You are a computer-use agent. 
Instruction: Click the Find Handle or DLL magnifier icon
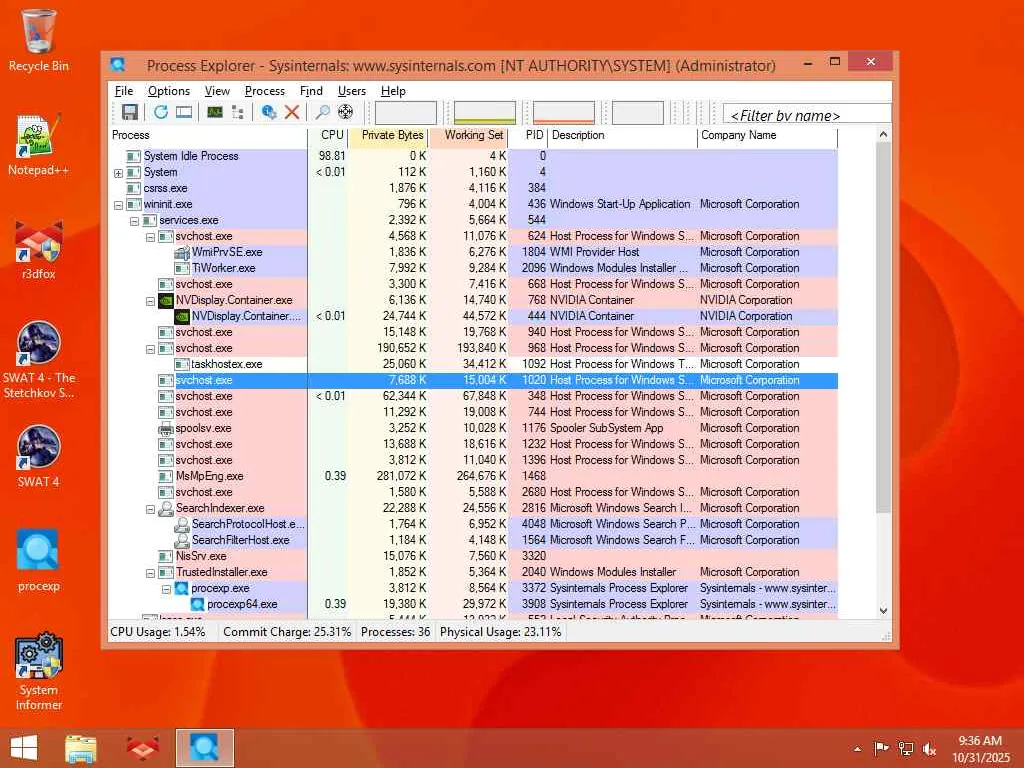click(x=323, y=112)
